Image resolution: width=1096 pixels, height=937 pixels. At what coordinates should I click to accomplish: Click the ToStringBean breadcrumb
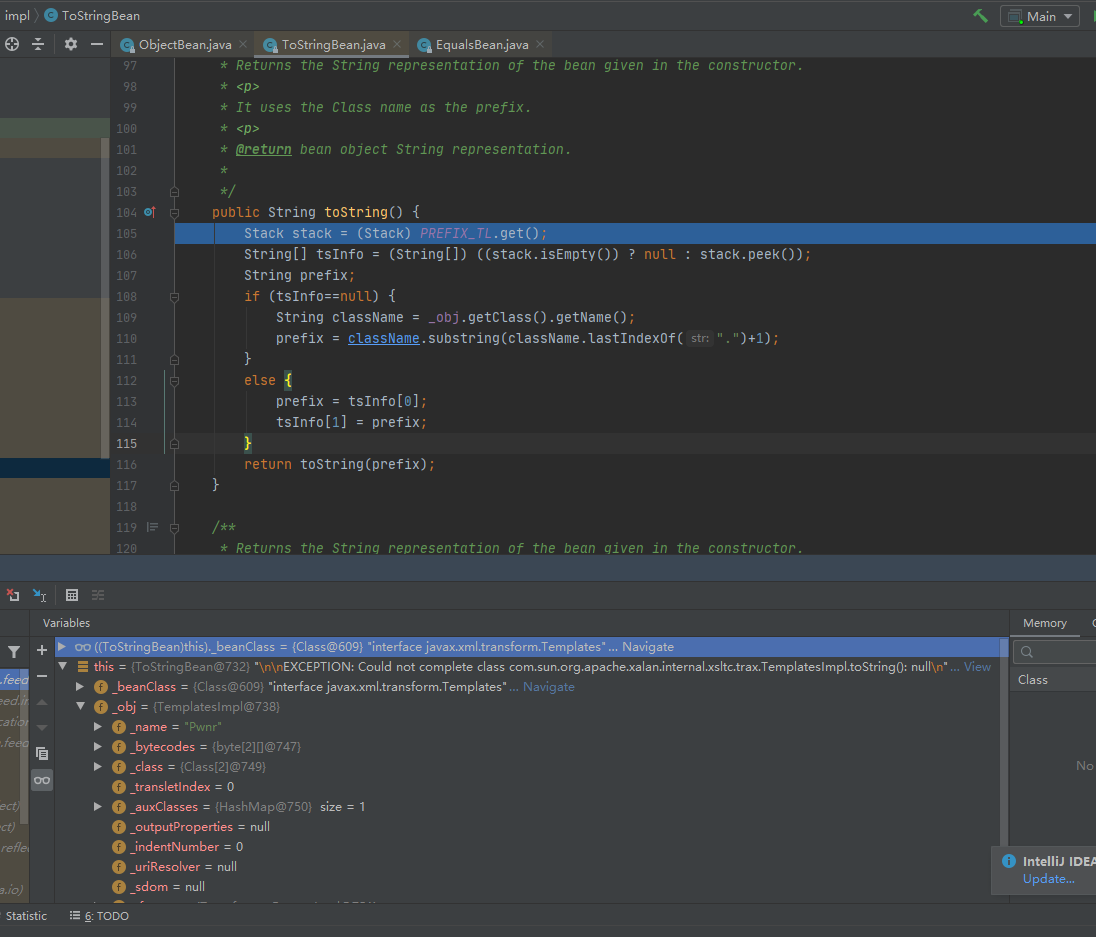click(x=92, y=15)
